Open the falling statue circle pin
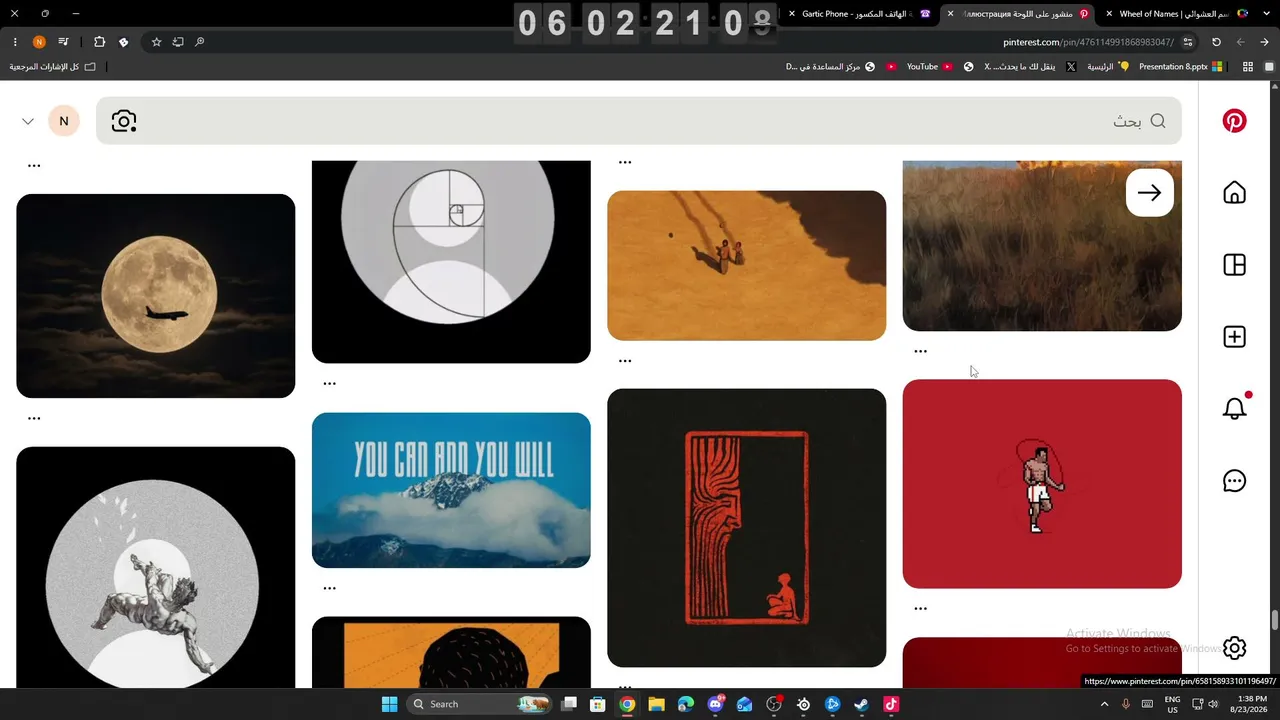1280x720 pixels. pyautogui.click(x=156, y=567)
